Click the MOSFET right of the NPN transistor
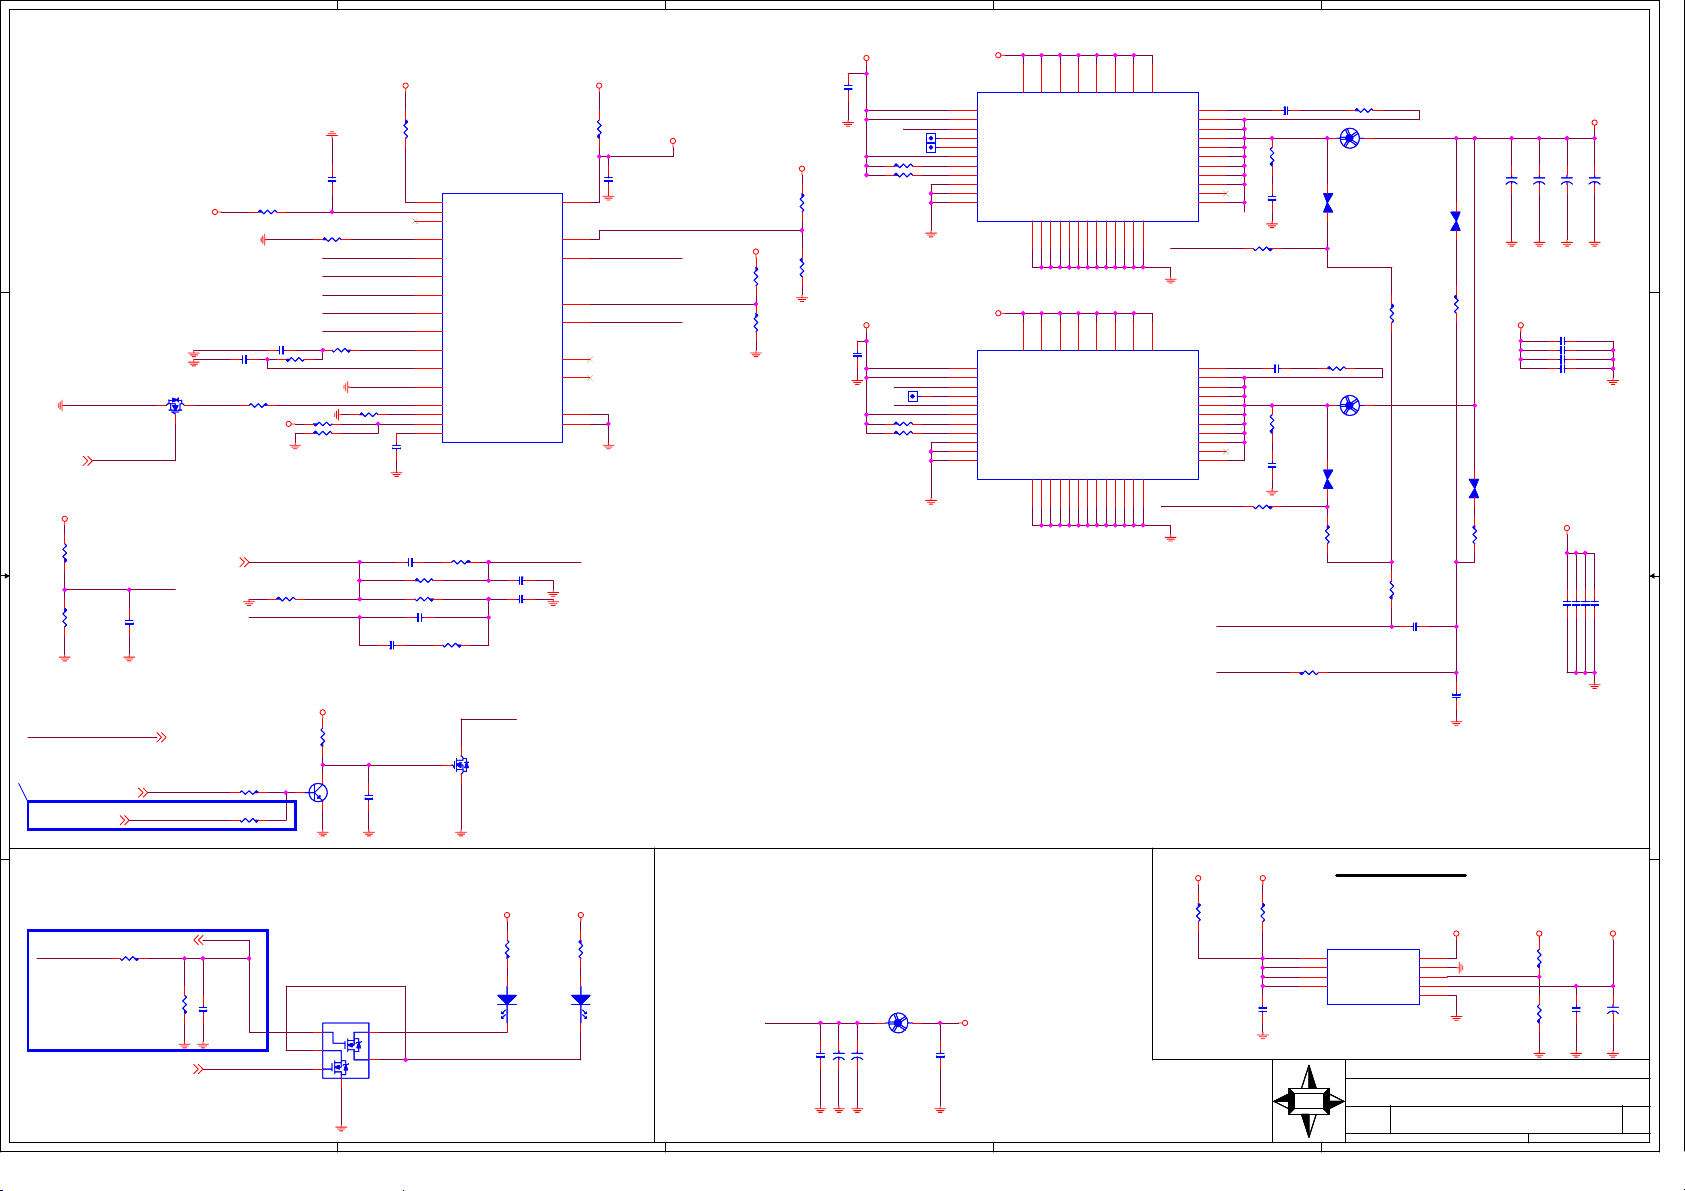Image resolution: width=1685 pixels, height=1191 pixels. pos(462,765)
